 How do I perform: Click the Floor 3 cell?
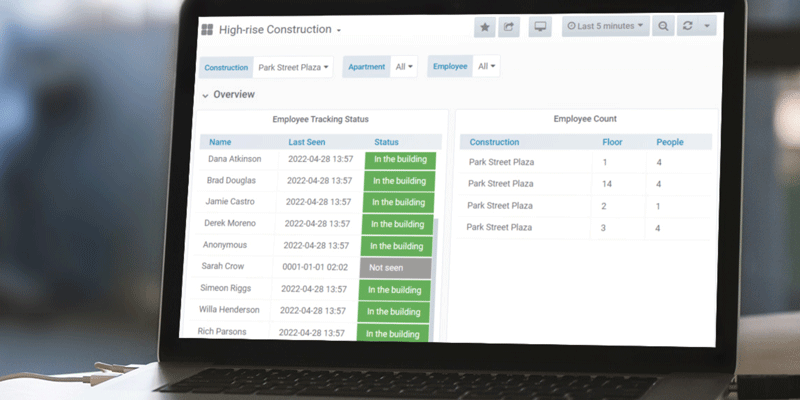603,228
